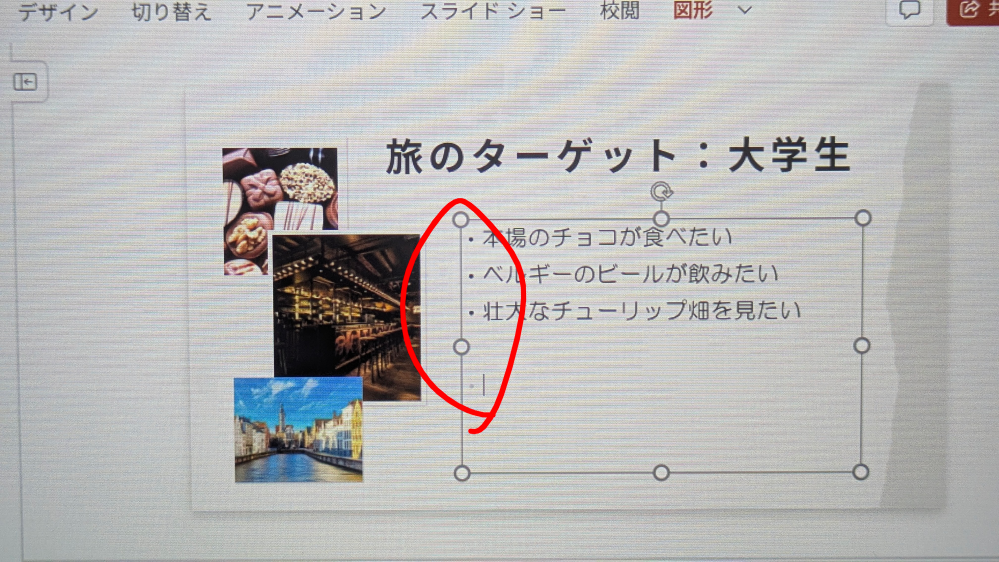Click the top-right corner handle of text box
Screen dimensions: 999x562
pyautogui.click(x=863, y=218)
